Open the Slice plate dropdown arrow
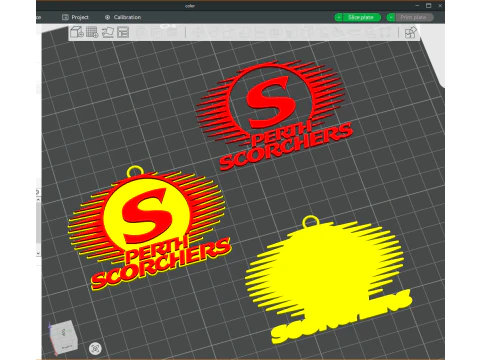Screen dimensions: 480x360 click(x=338, y=17)
